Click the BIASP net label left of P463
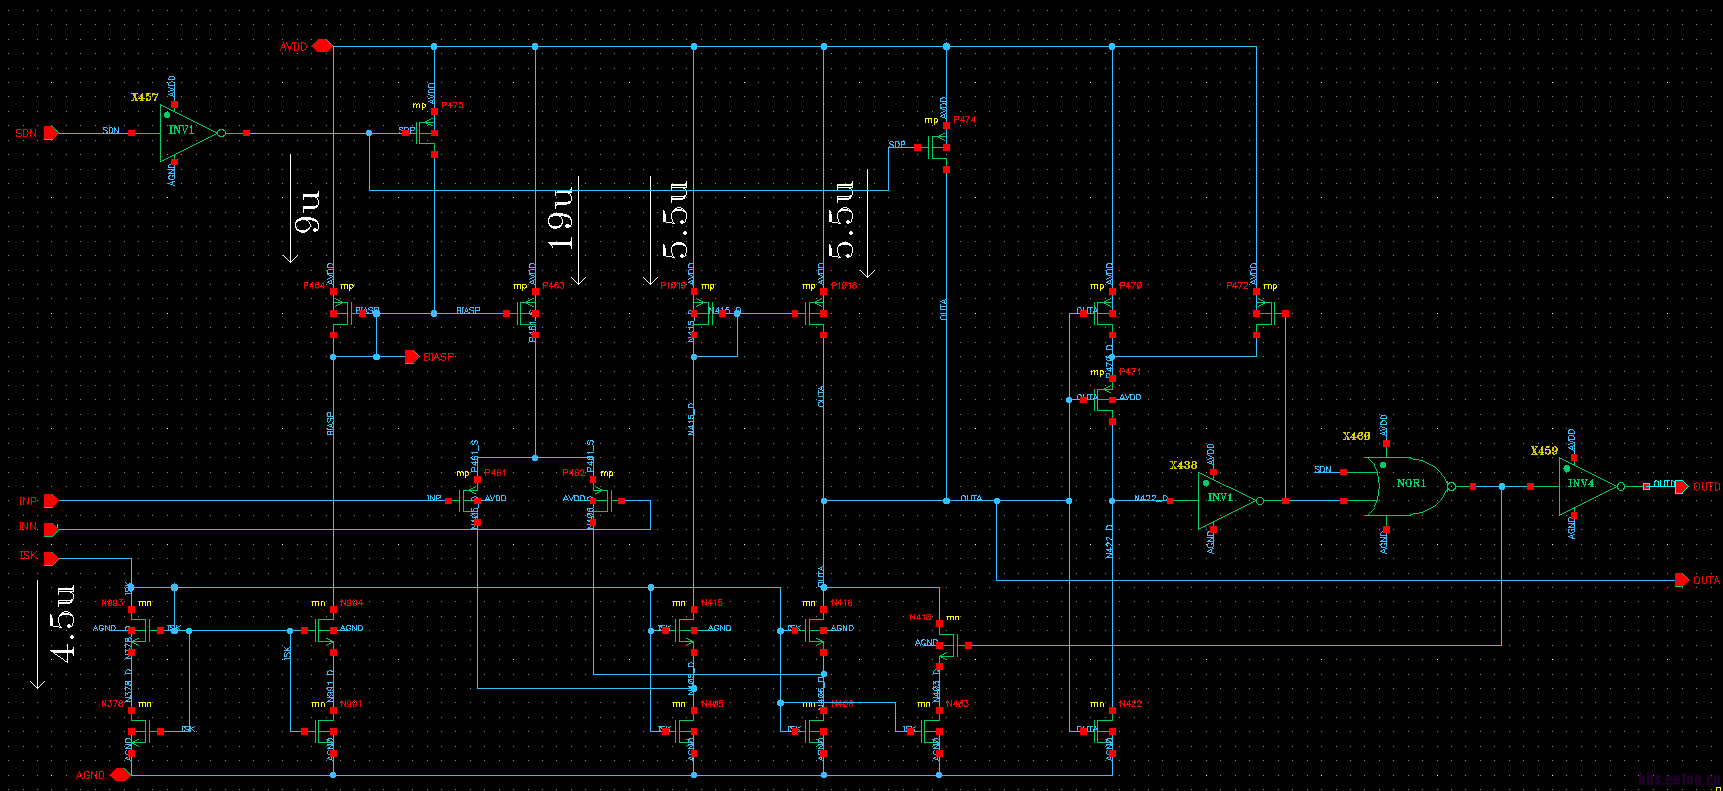The width and height of the screenshot is (1723, 791). pos(468,310)
